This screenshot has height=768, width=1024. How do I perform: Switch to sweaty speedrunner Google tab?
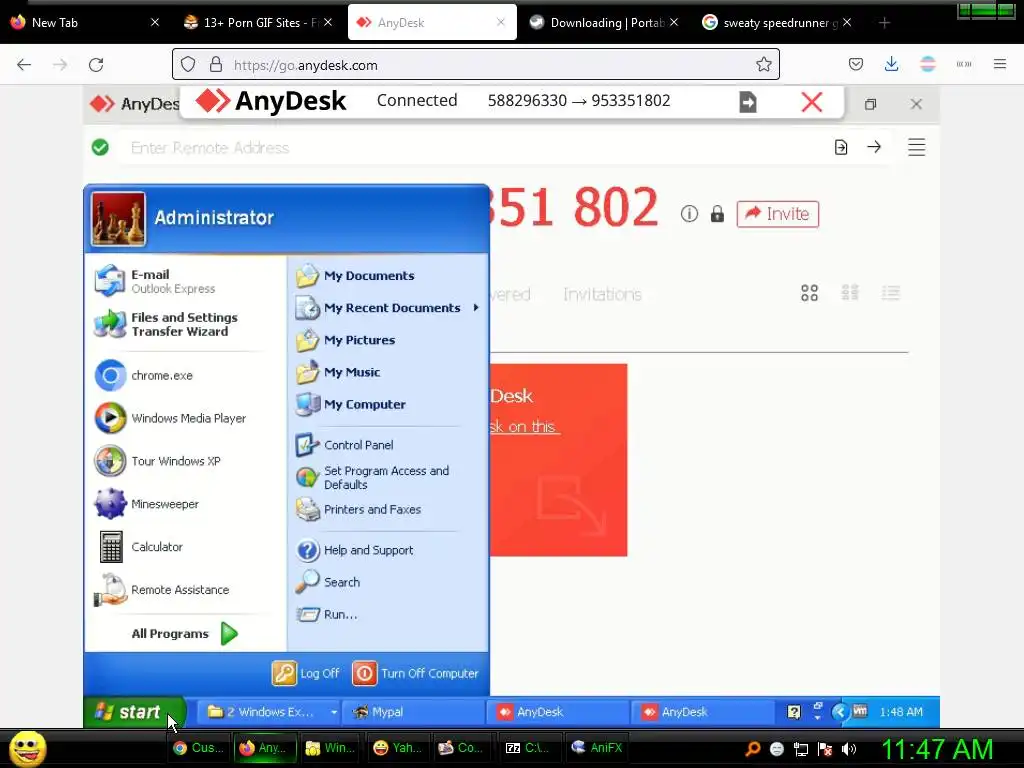776,23
